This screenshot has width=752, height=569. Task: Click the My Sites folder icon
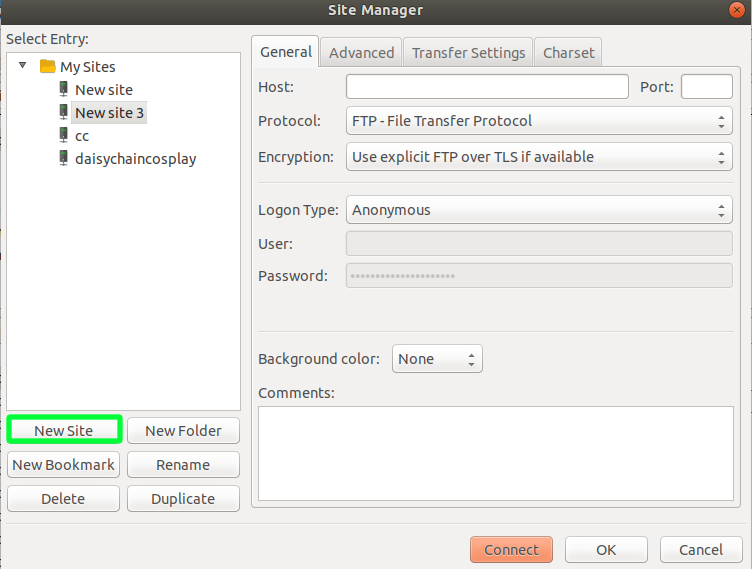pyautogui.click(x=47, y=66)
